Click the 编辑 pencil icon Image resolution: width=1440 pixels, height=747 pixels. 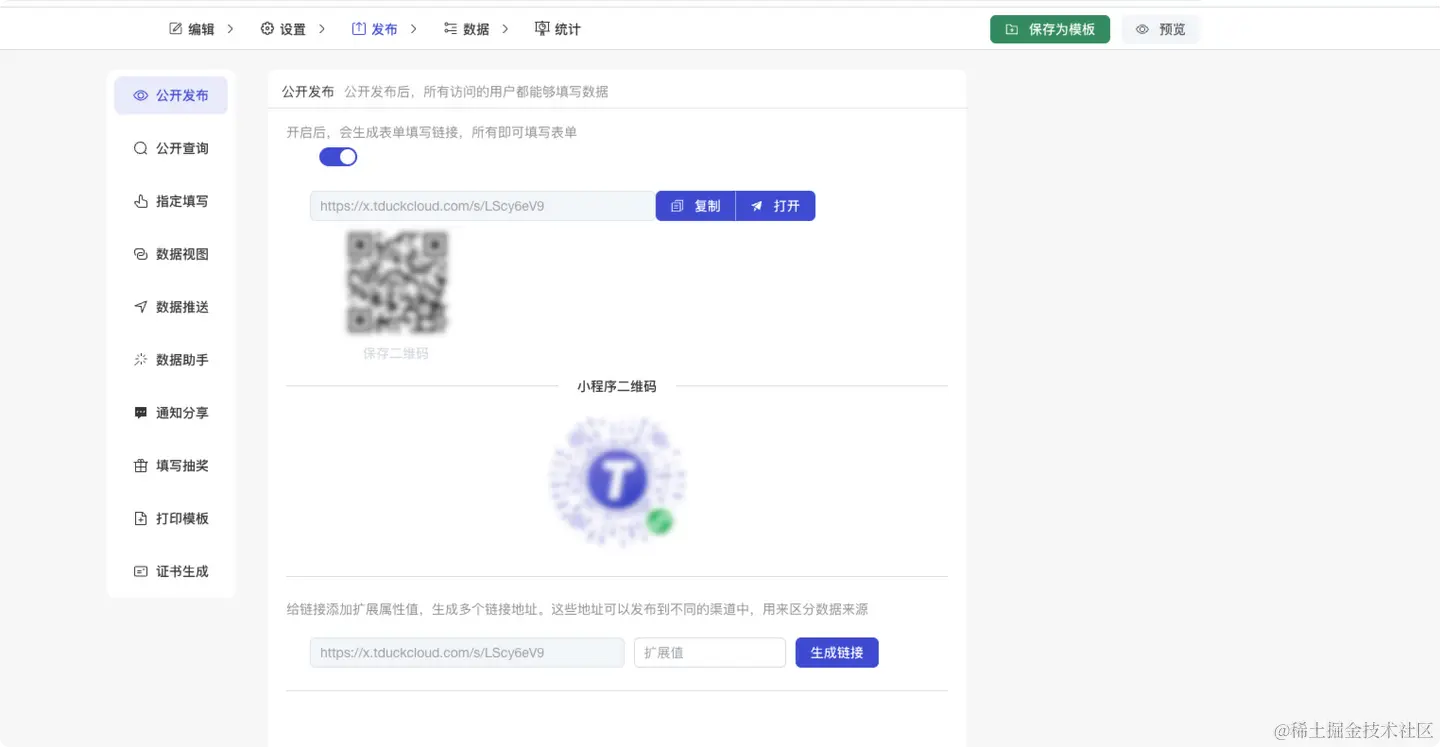[176, 29]
